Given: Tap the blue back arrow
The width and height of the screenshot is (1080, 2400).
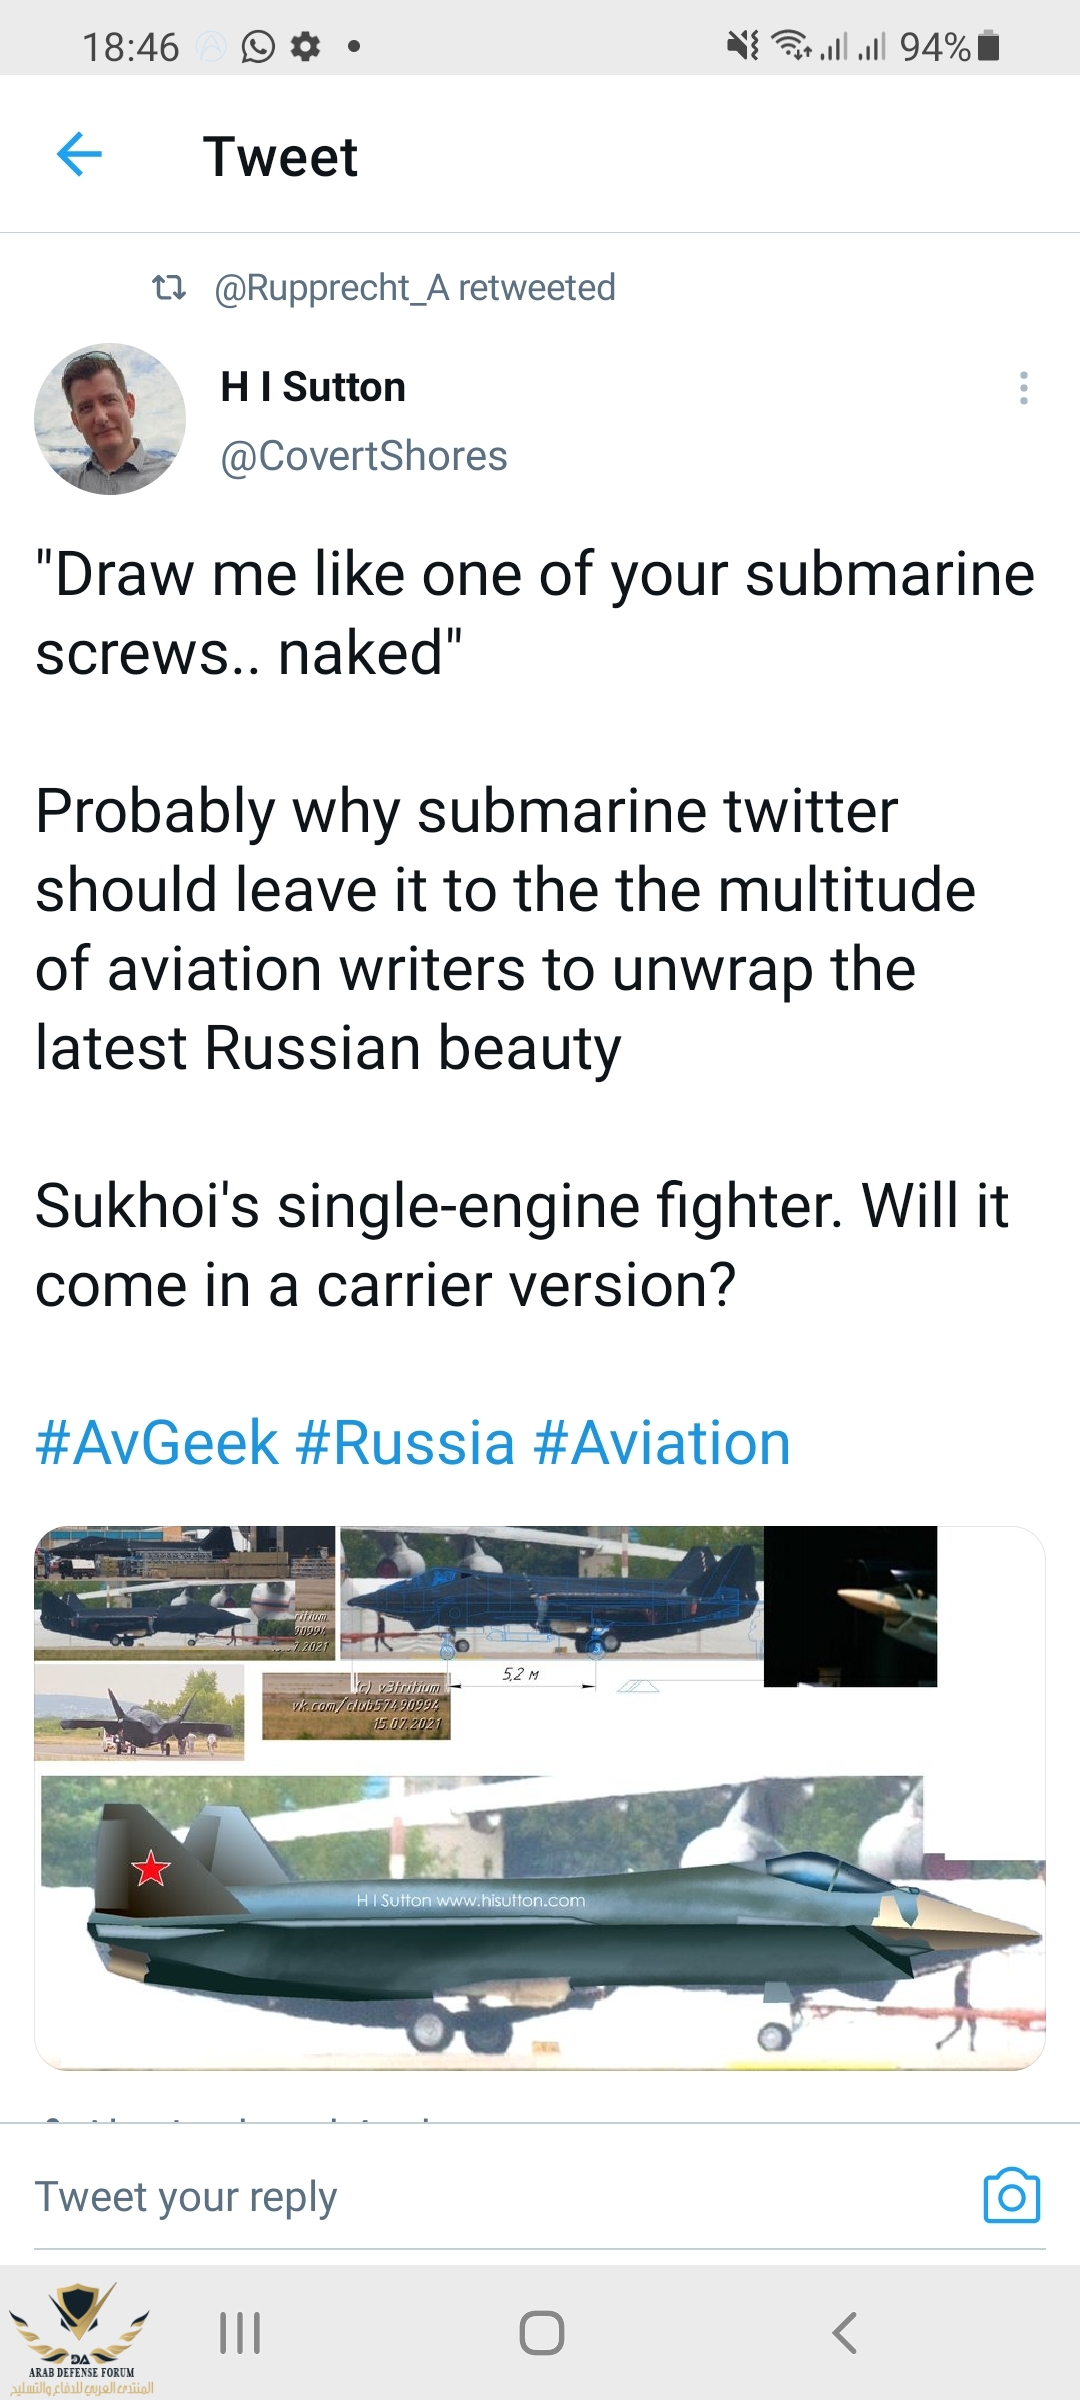Looking at the screenshot, I should (x=80, y=155).
